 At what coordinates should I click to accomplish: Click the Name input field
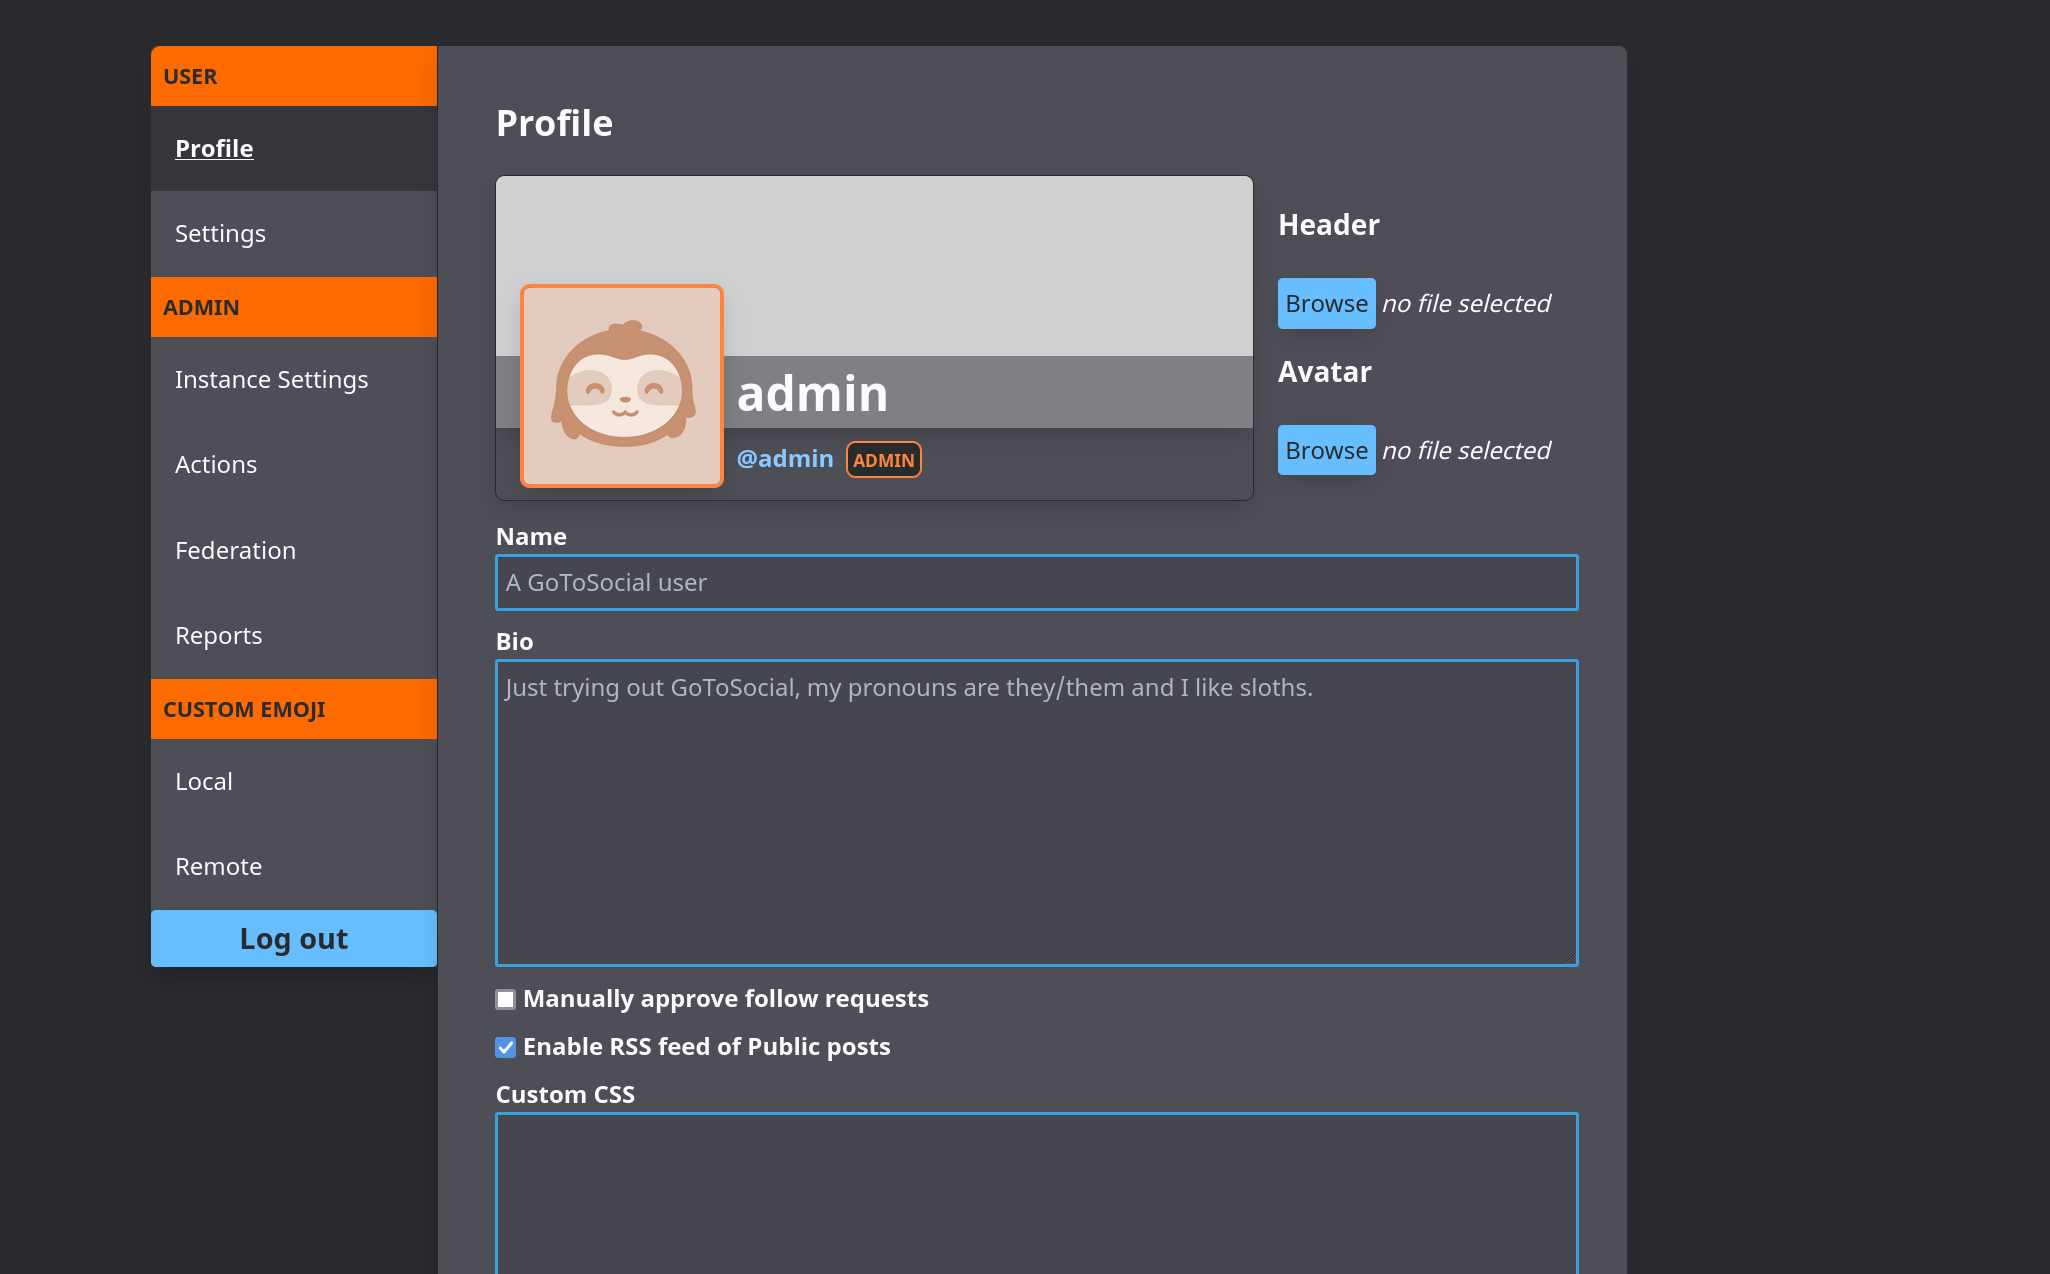(x=1037, y=583)
